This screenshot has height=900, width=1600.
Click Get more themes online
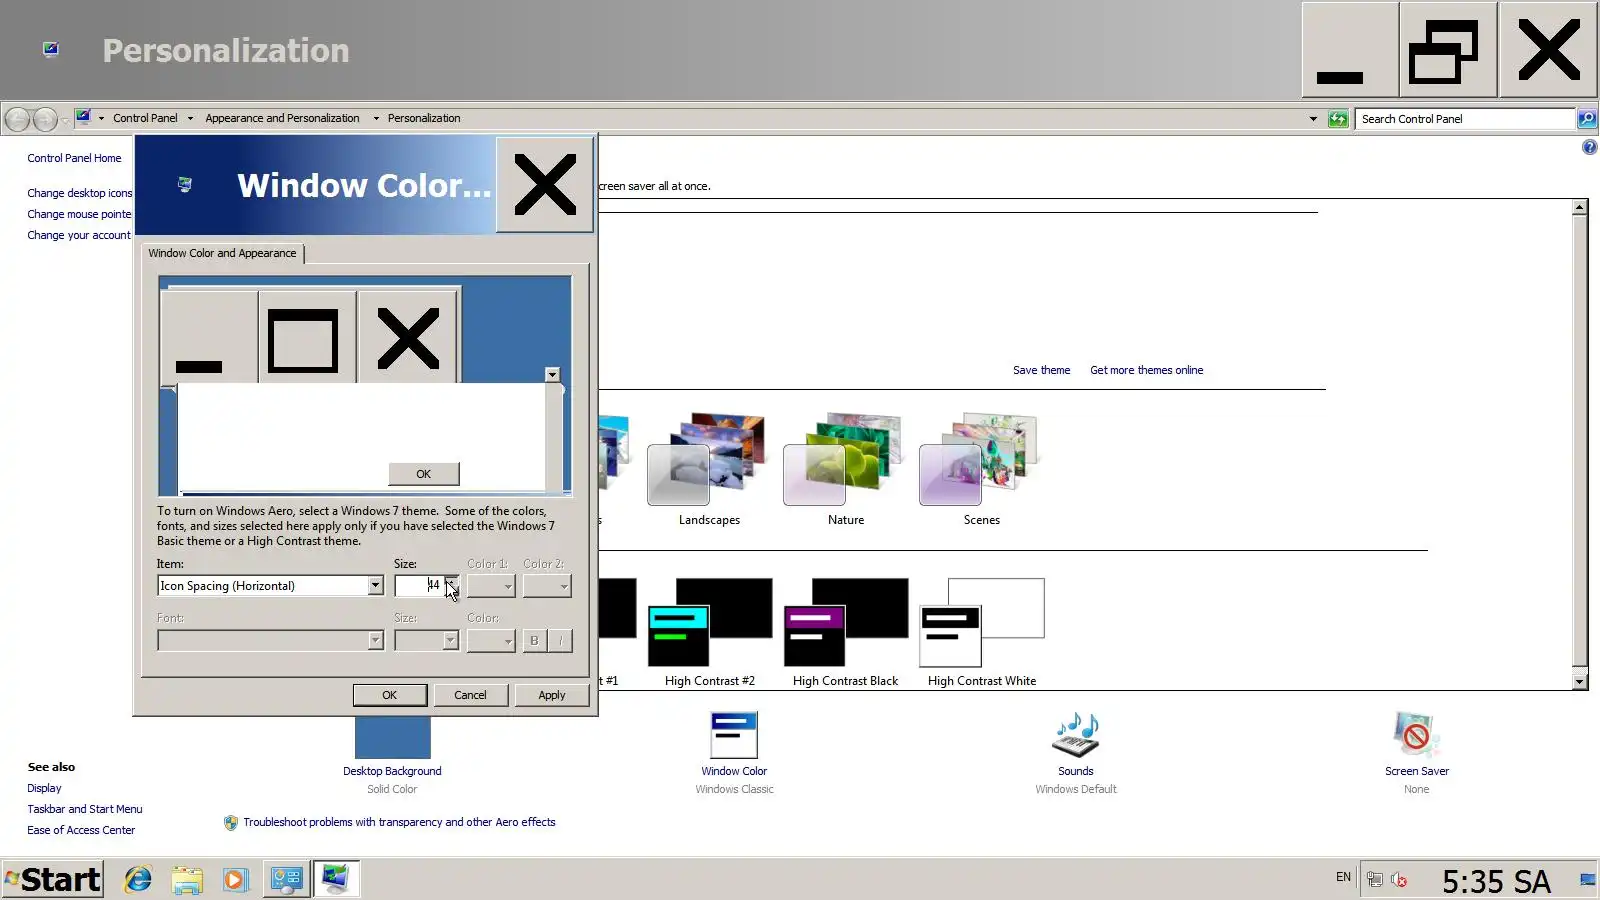click(1146, 370)
